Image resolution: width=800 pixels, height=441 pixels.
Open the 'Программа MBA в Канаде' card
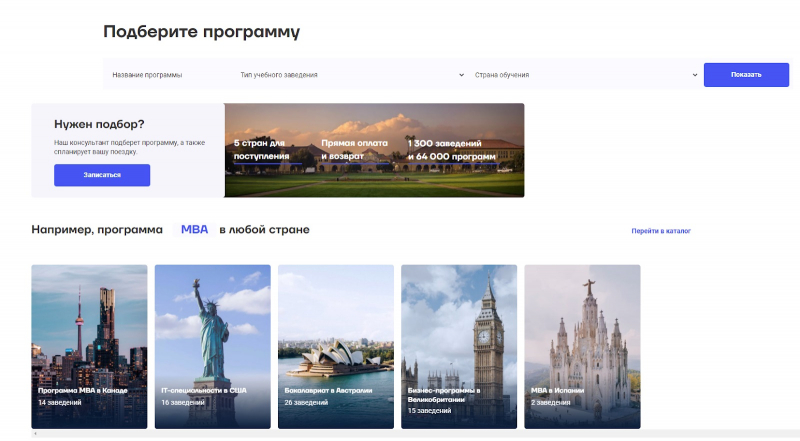point(89,346)
